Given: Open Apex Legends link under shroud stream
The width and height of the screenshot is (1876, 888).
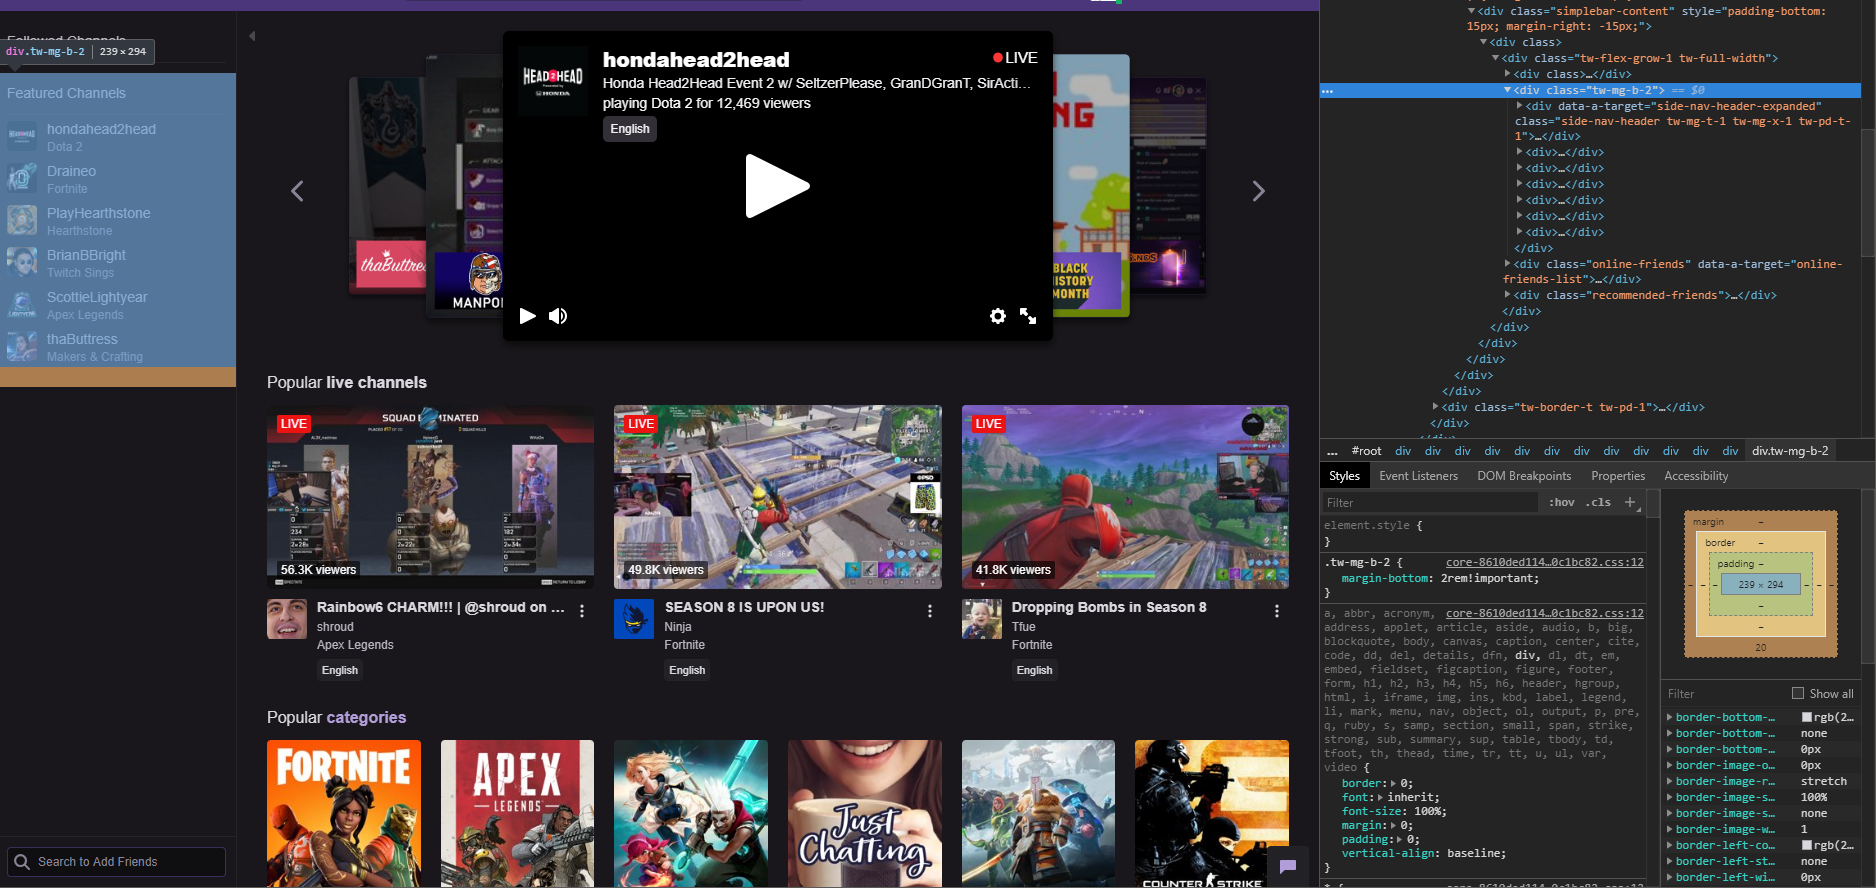Looking at the screenshot, I should (x=355, y=645).
